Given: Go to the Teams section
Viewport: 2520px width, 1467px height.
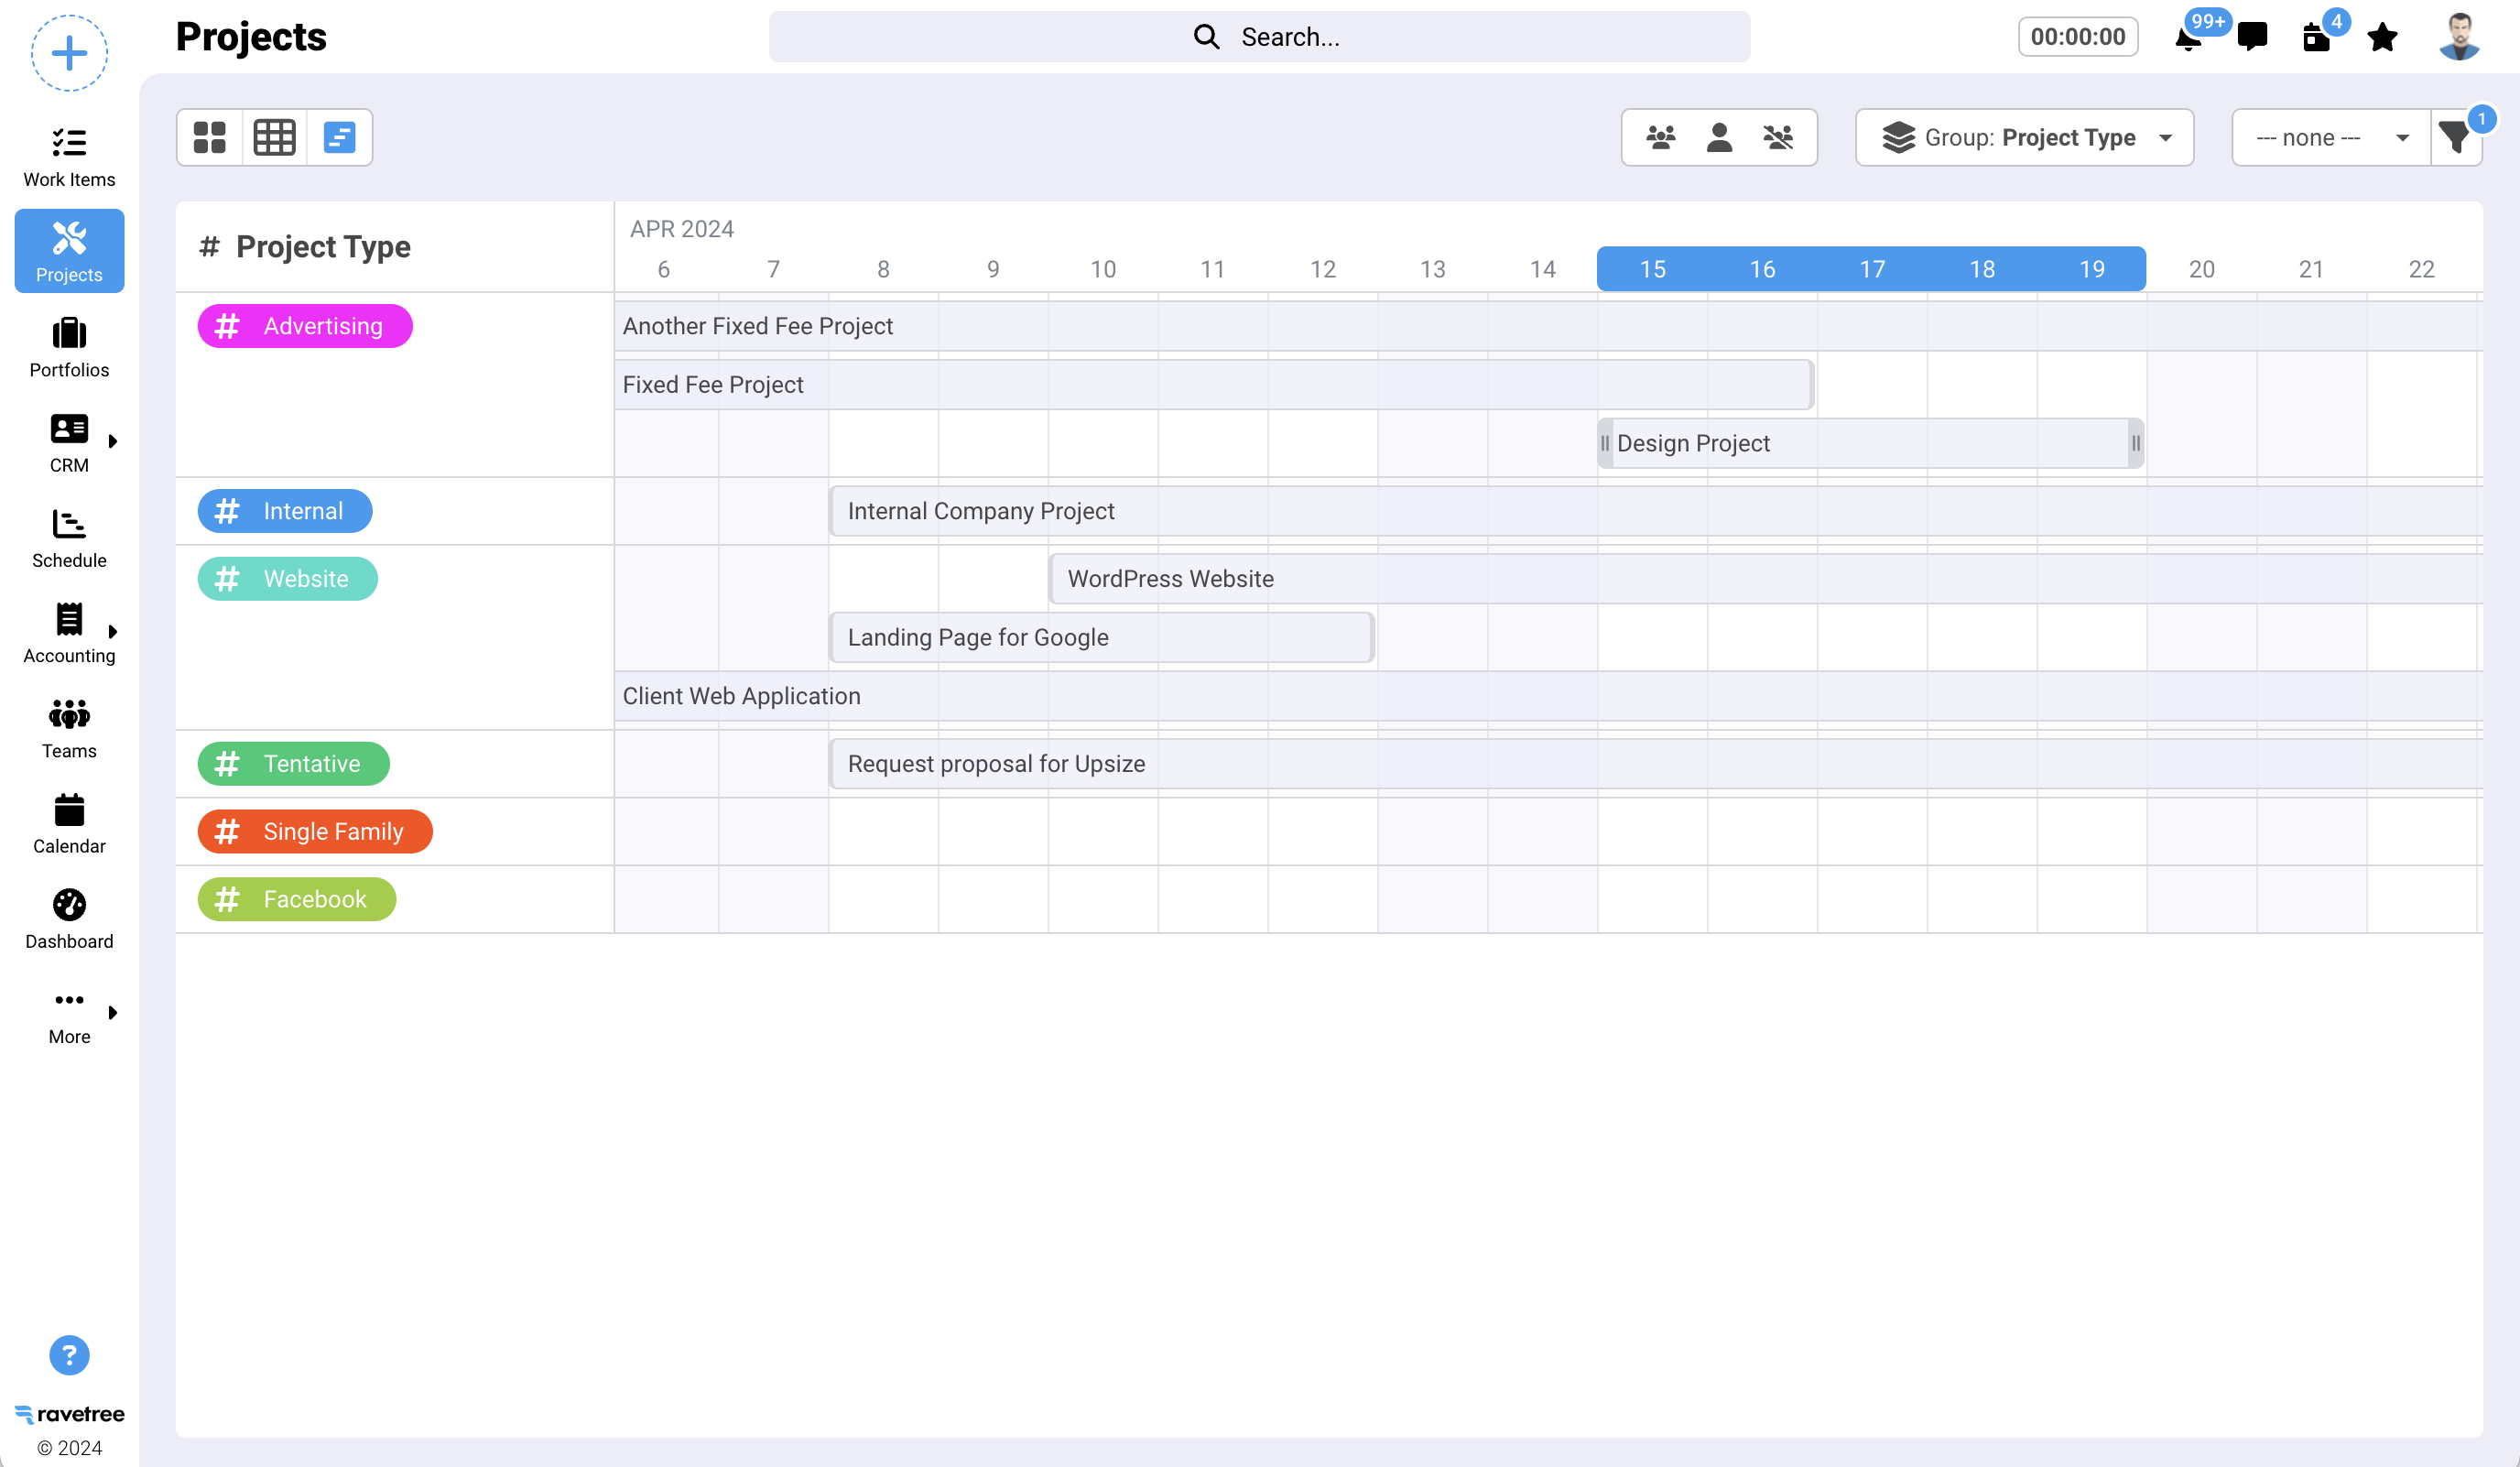Looking at the screenshot, I should coord(68,727).
